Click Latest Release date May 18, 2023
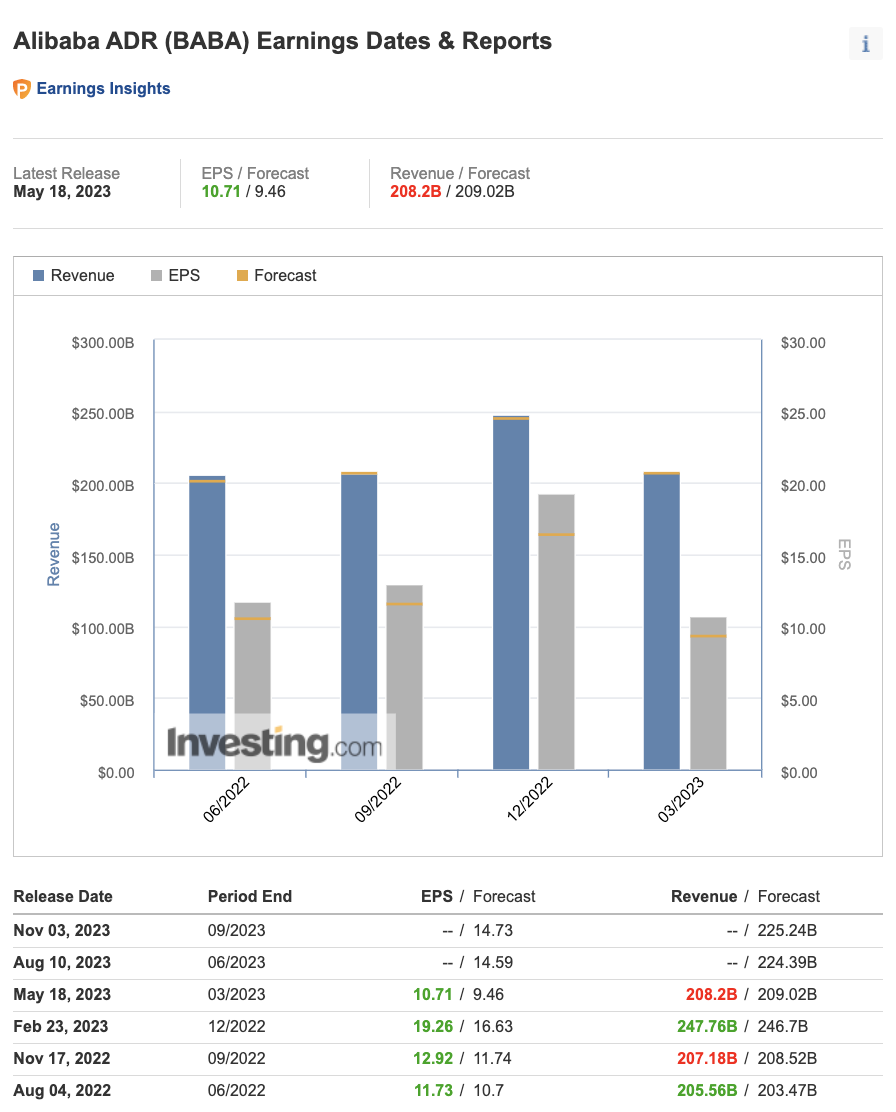Viewport: 896px width, 1112px height. click(x=62, y=191)
